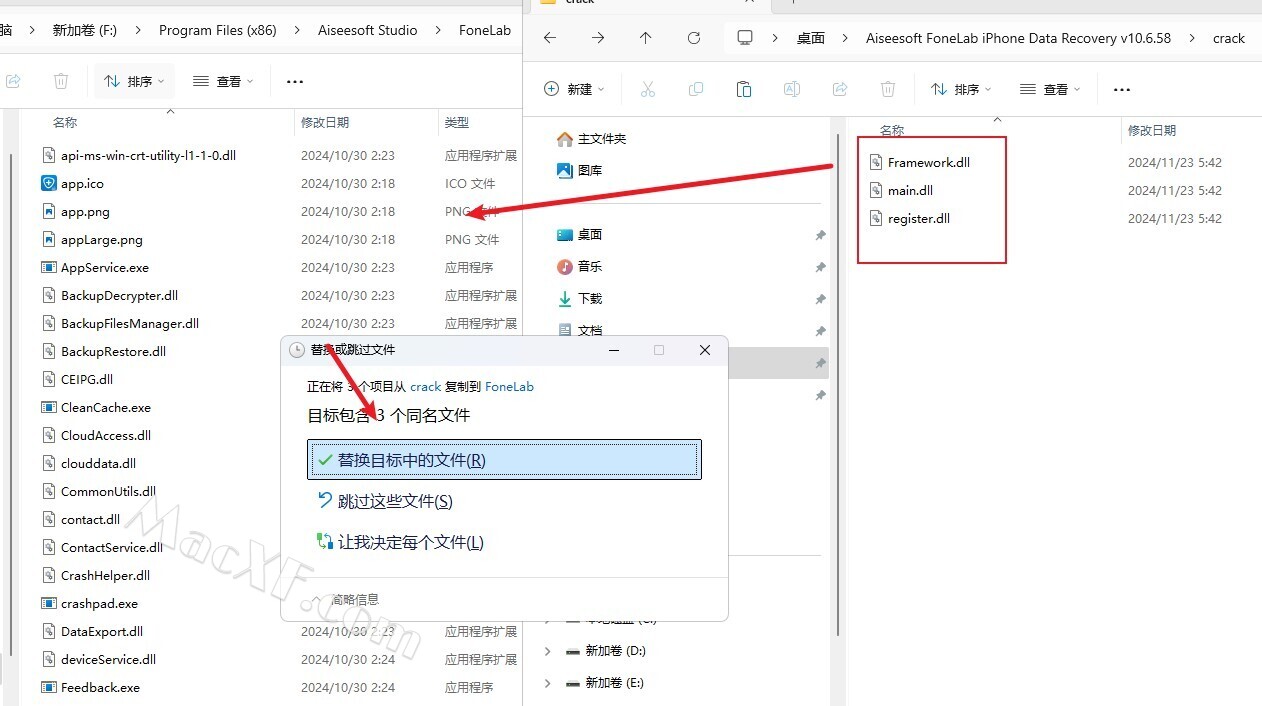Choose 替换目标中的文件(R) option
The width and height of the screenshot is (1262, 706).
[x=504, y=460]
